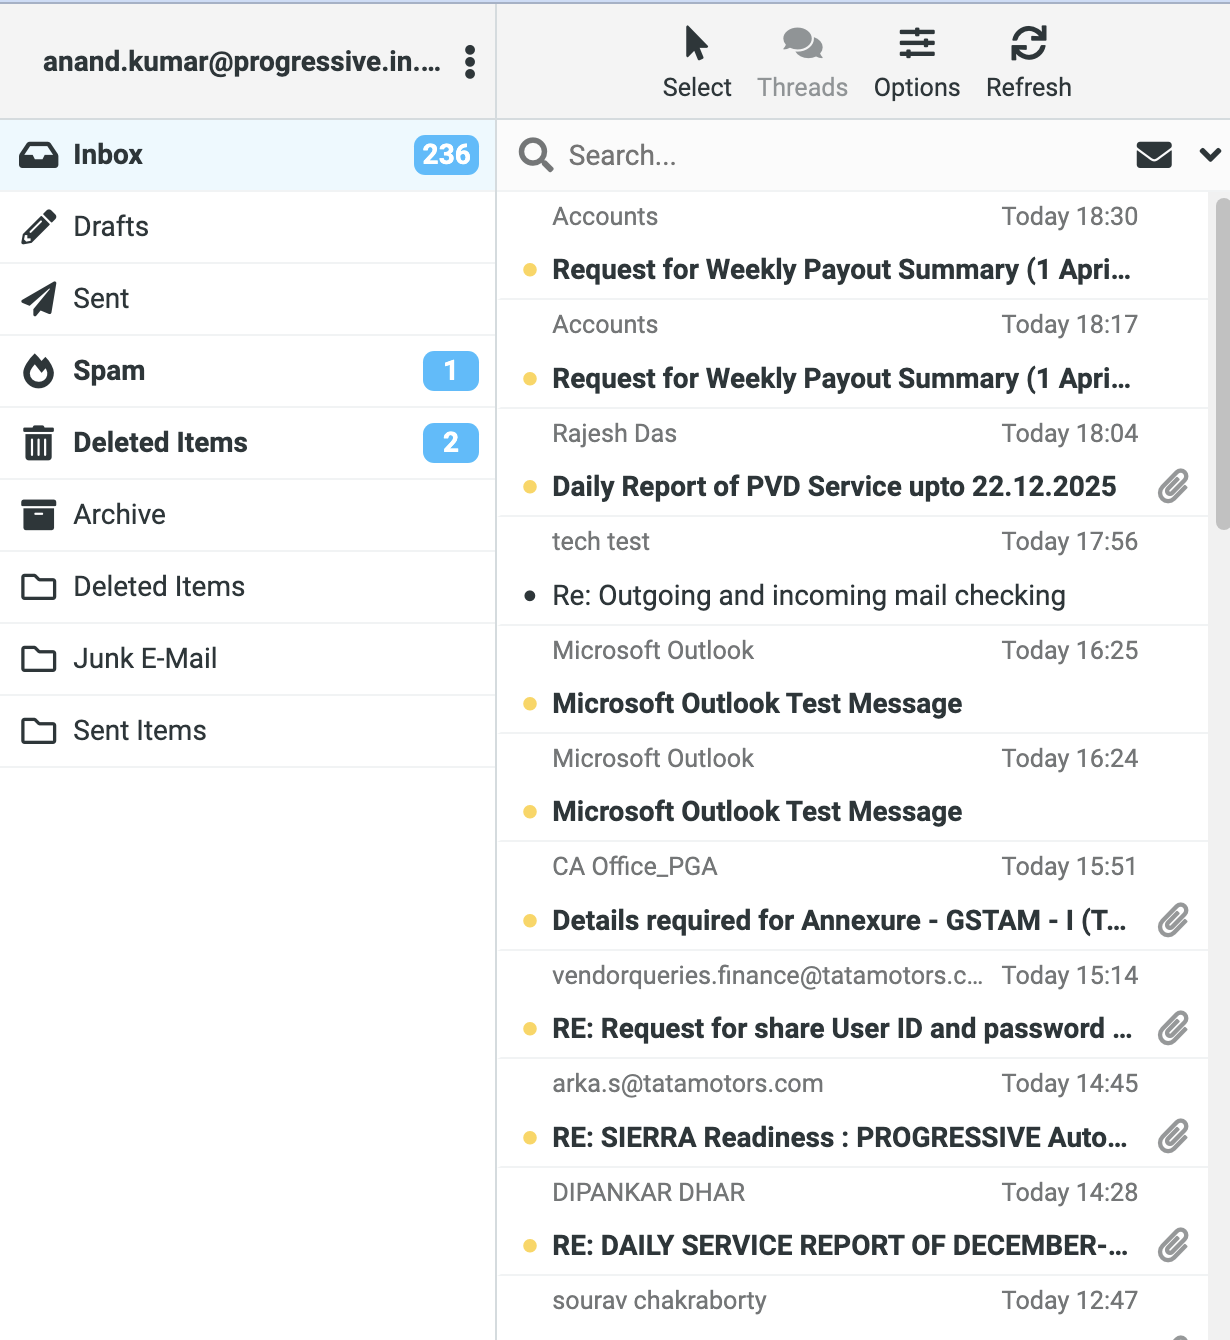The width and height of the screenshot is (1230, 1340).
Task: Toggle yellow flag dot on Rajesh Das email
Action: (x=530, y=488)
